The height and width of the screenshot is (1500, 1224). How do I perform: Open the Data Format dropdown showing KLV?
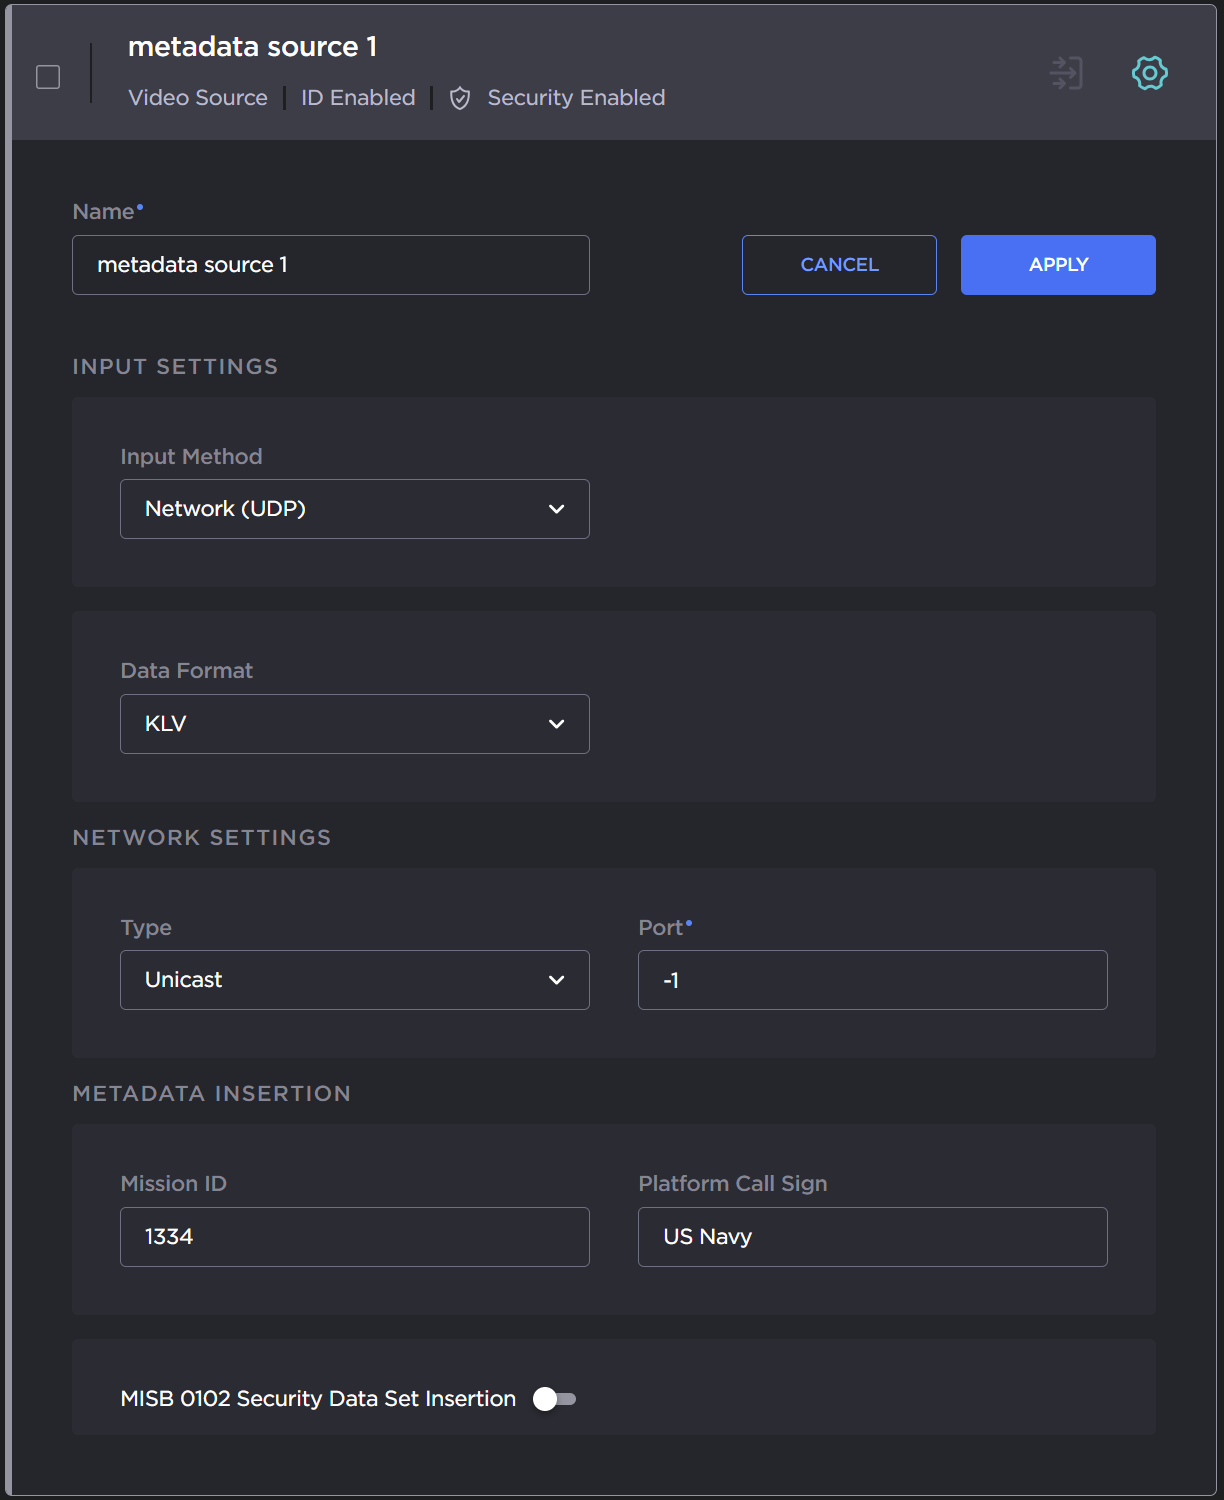coord(355,723)
